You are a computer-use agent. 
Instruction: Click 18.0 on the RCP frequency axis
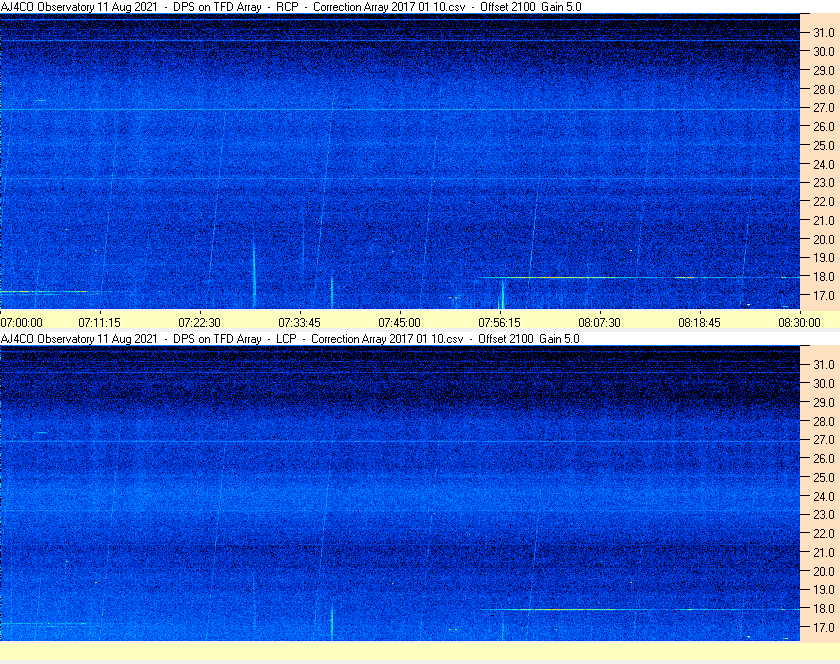pos(824,277)
